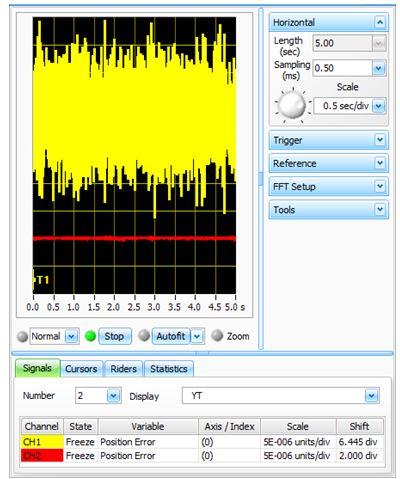Expand the Tools panel

coord(380,209)
